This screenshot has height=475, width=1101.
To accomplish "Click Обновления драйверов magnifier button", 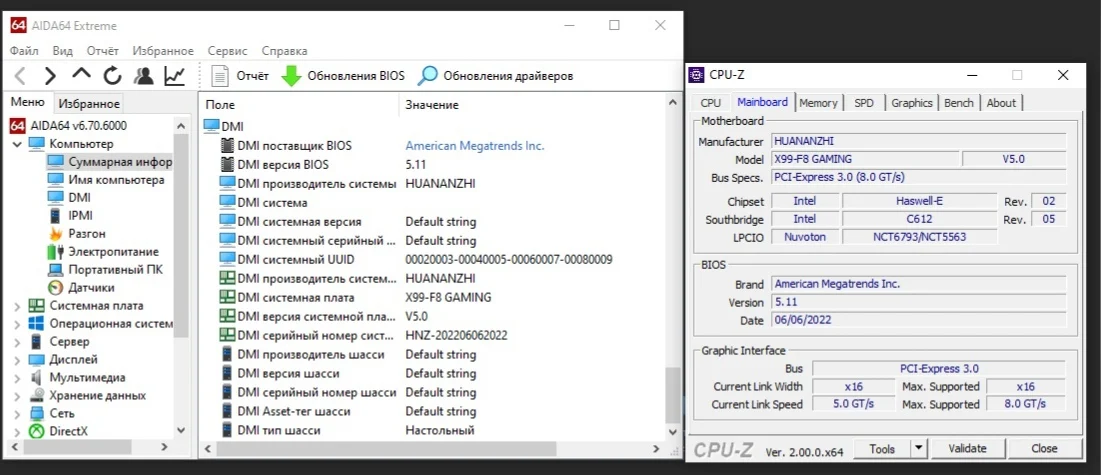I will click(495, 76).
